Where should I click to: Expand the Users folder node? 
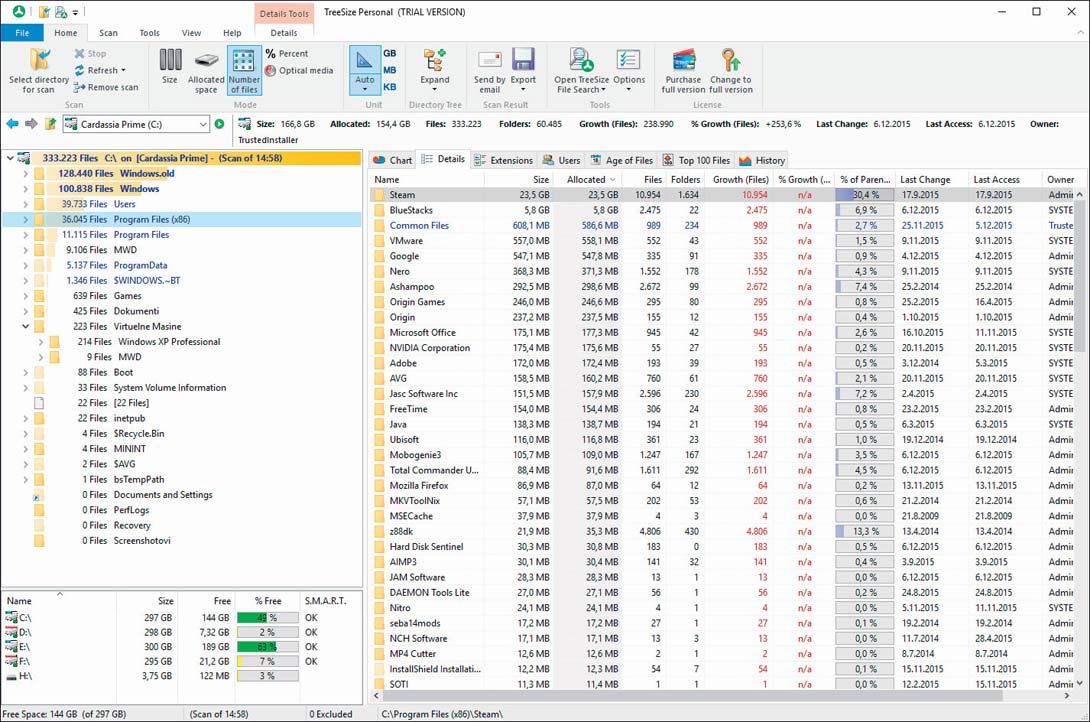coord(26,204)
